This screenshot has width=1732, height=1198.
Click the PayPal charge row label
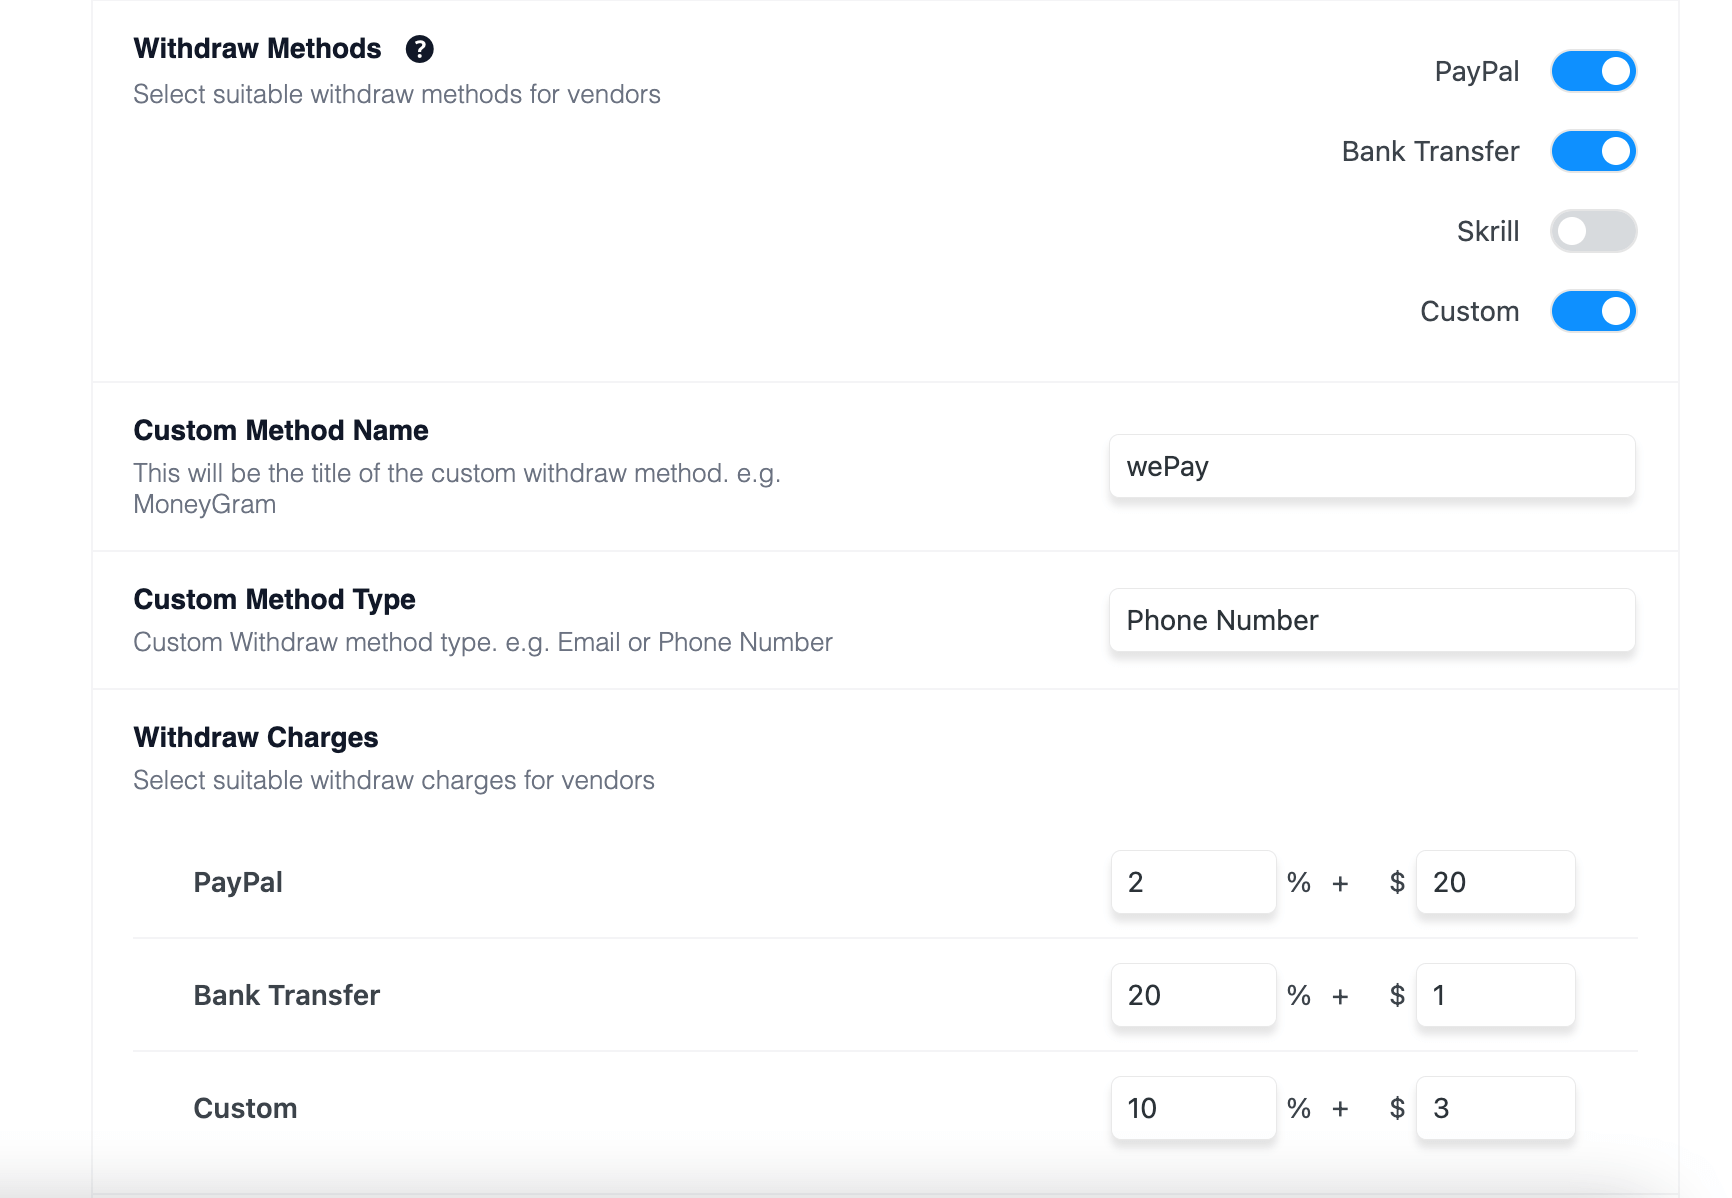click(237, 882)
